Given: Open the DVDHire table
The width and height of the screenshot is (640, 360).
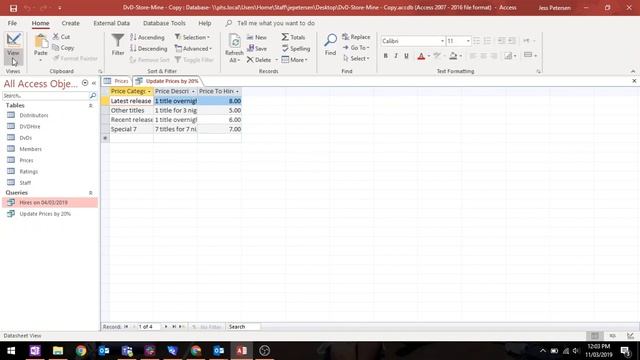Looking at the screenshot, I should click(x=29, y=127).
